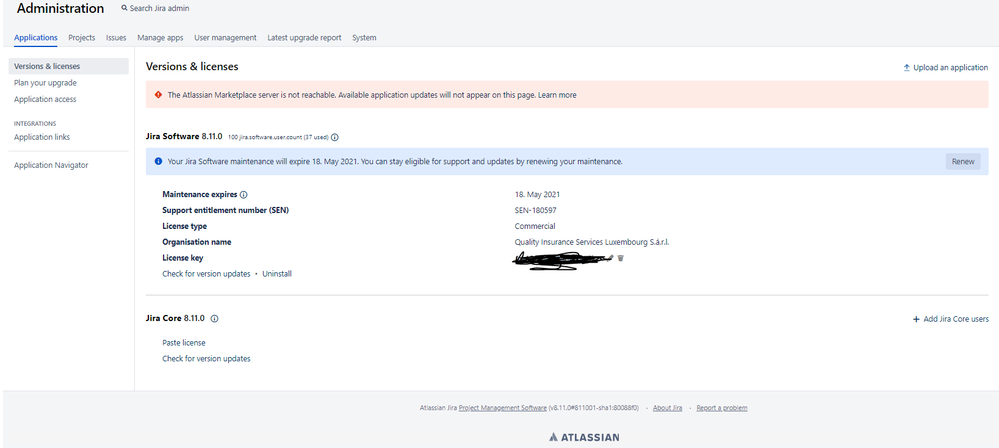Open the System tab
The image size is (999, 448).
click(x=364, y=38)
